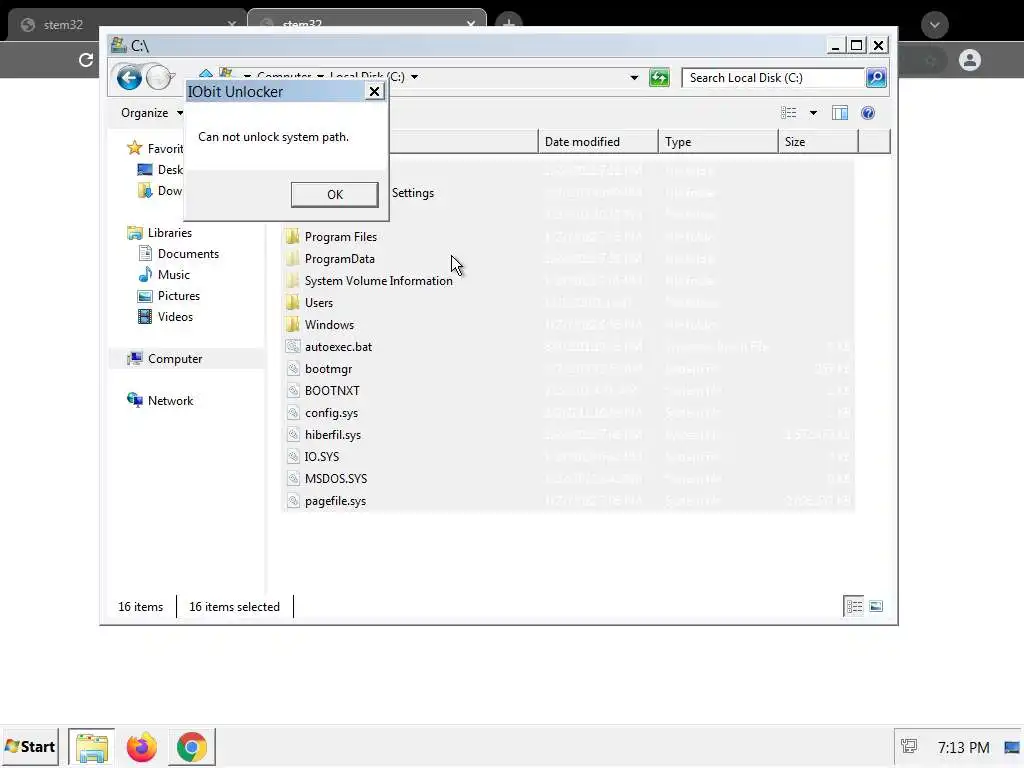Open the browser tab search dropdown
This screenshot has width=1024, height=768.
tap(935, 25)
